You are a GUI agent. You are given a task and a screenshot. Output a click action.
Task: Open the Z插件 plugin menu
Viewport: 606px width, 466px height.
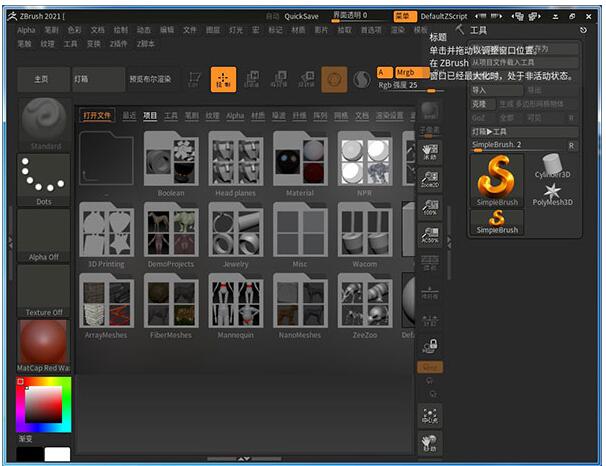tap(118, 44)
